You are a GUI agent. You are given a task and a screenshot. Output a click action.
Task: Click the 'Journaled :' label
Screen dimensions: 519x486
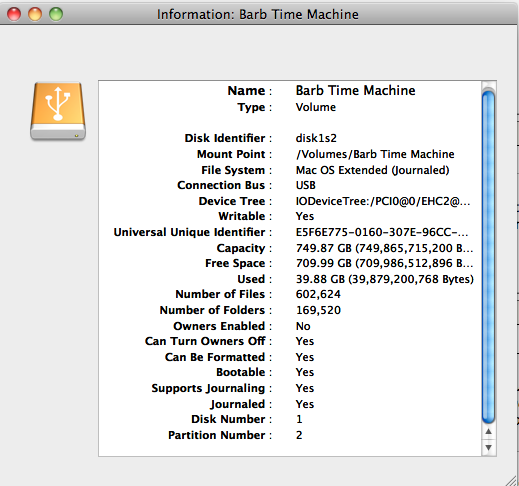click(241, 404)
